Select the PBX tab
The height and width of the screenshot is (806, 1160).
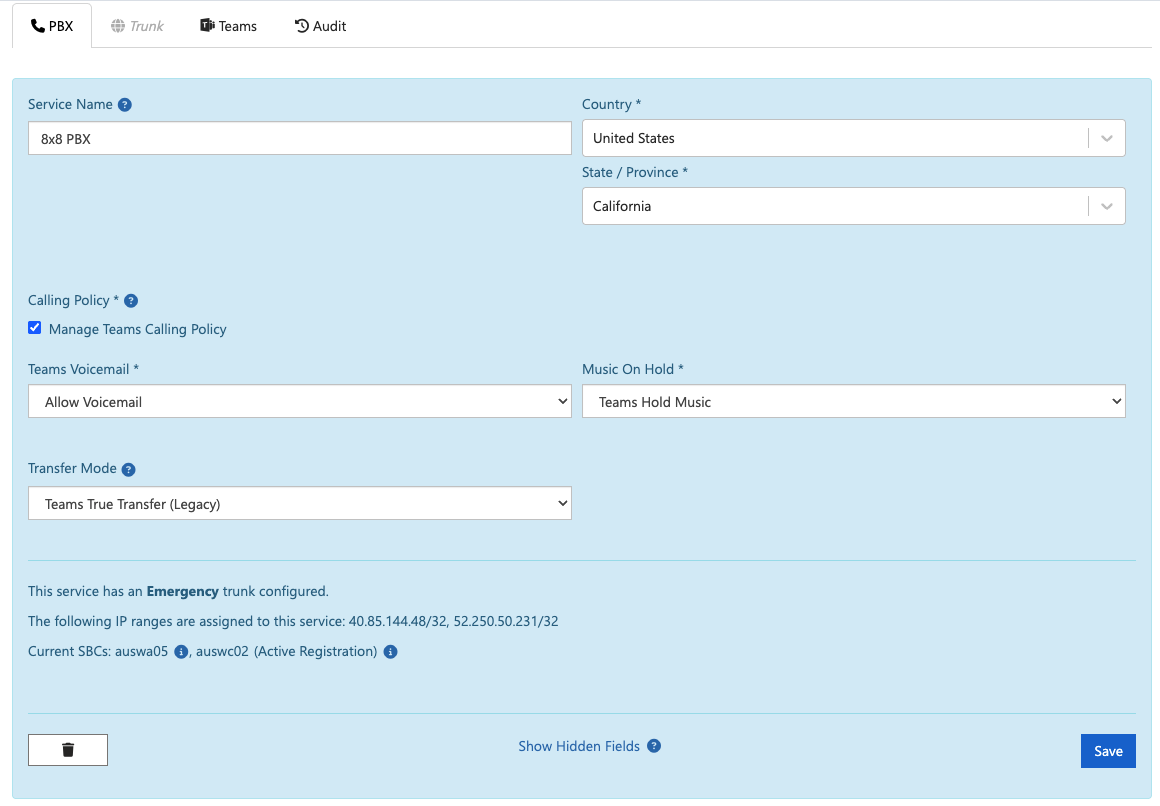click(52, 26)
